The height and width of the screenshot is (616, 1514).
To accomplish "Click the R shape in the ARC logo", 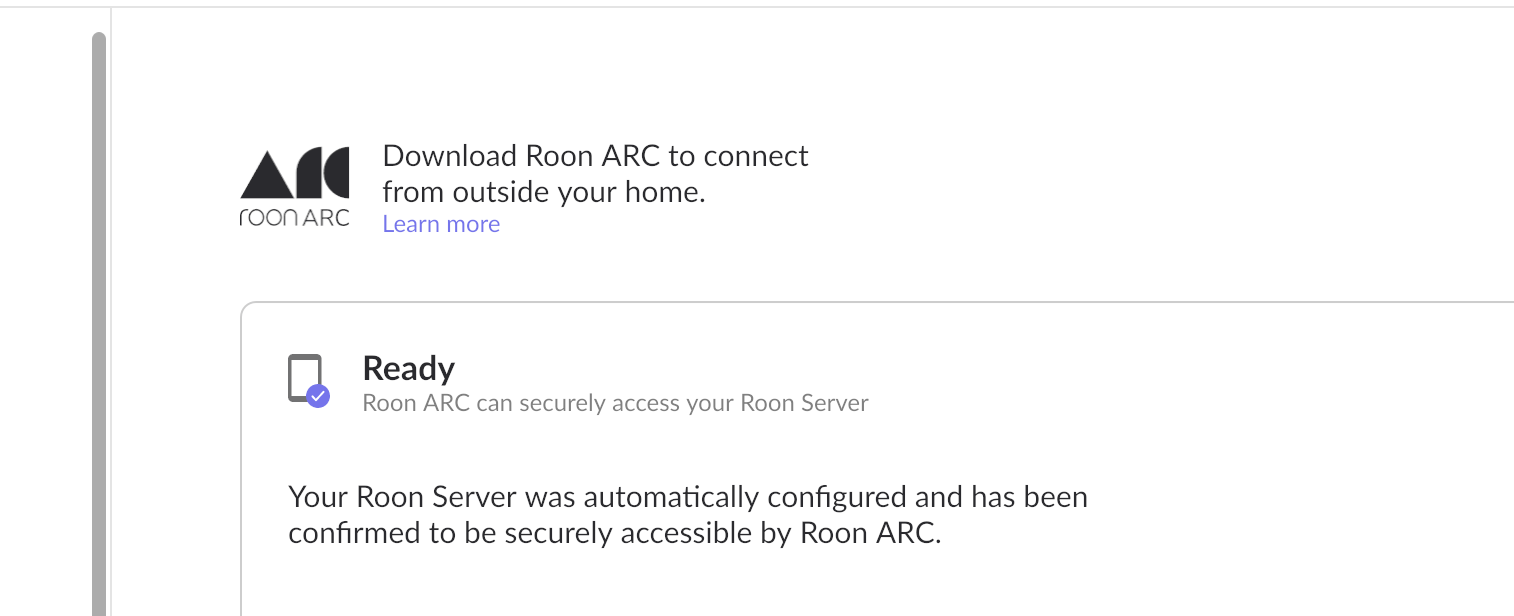I will (x=308, y=172).
